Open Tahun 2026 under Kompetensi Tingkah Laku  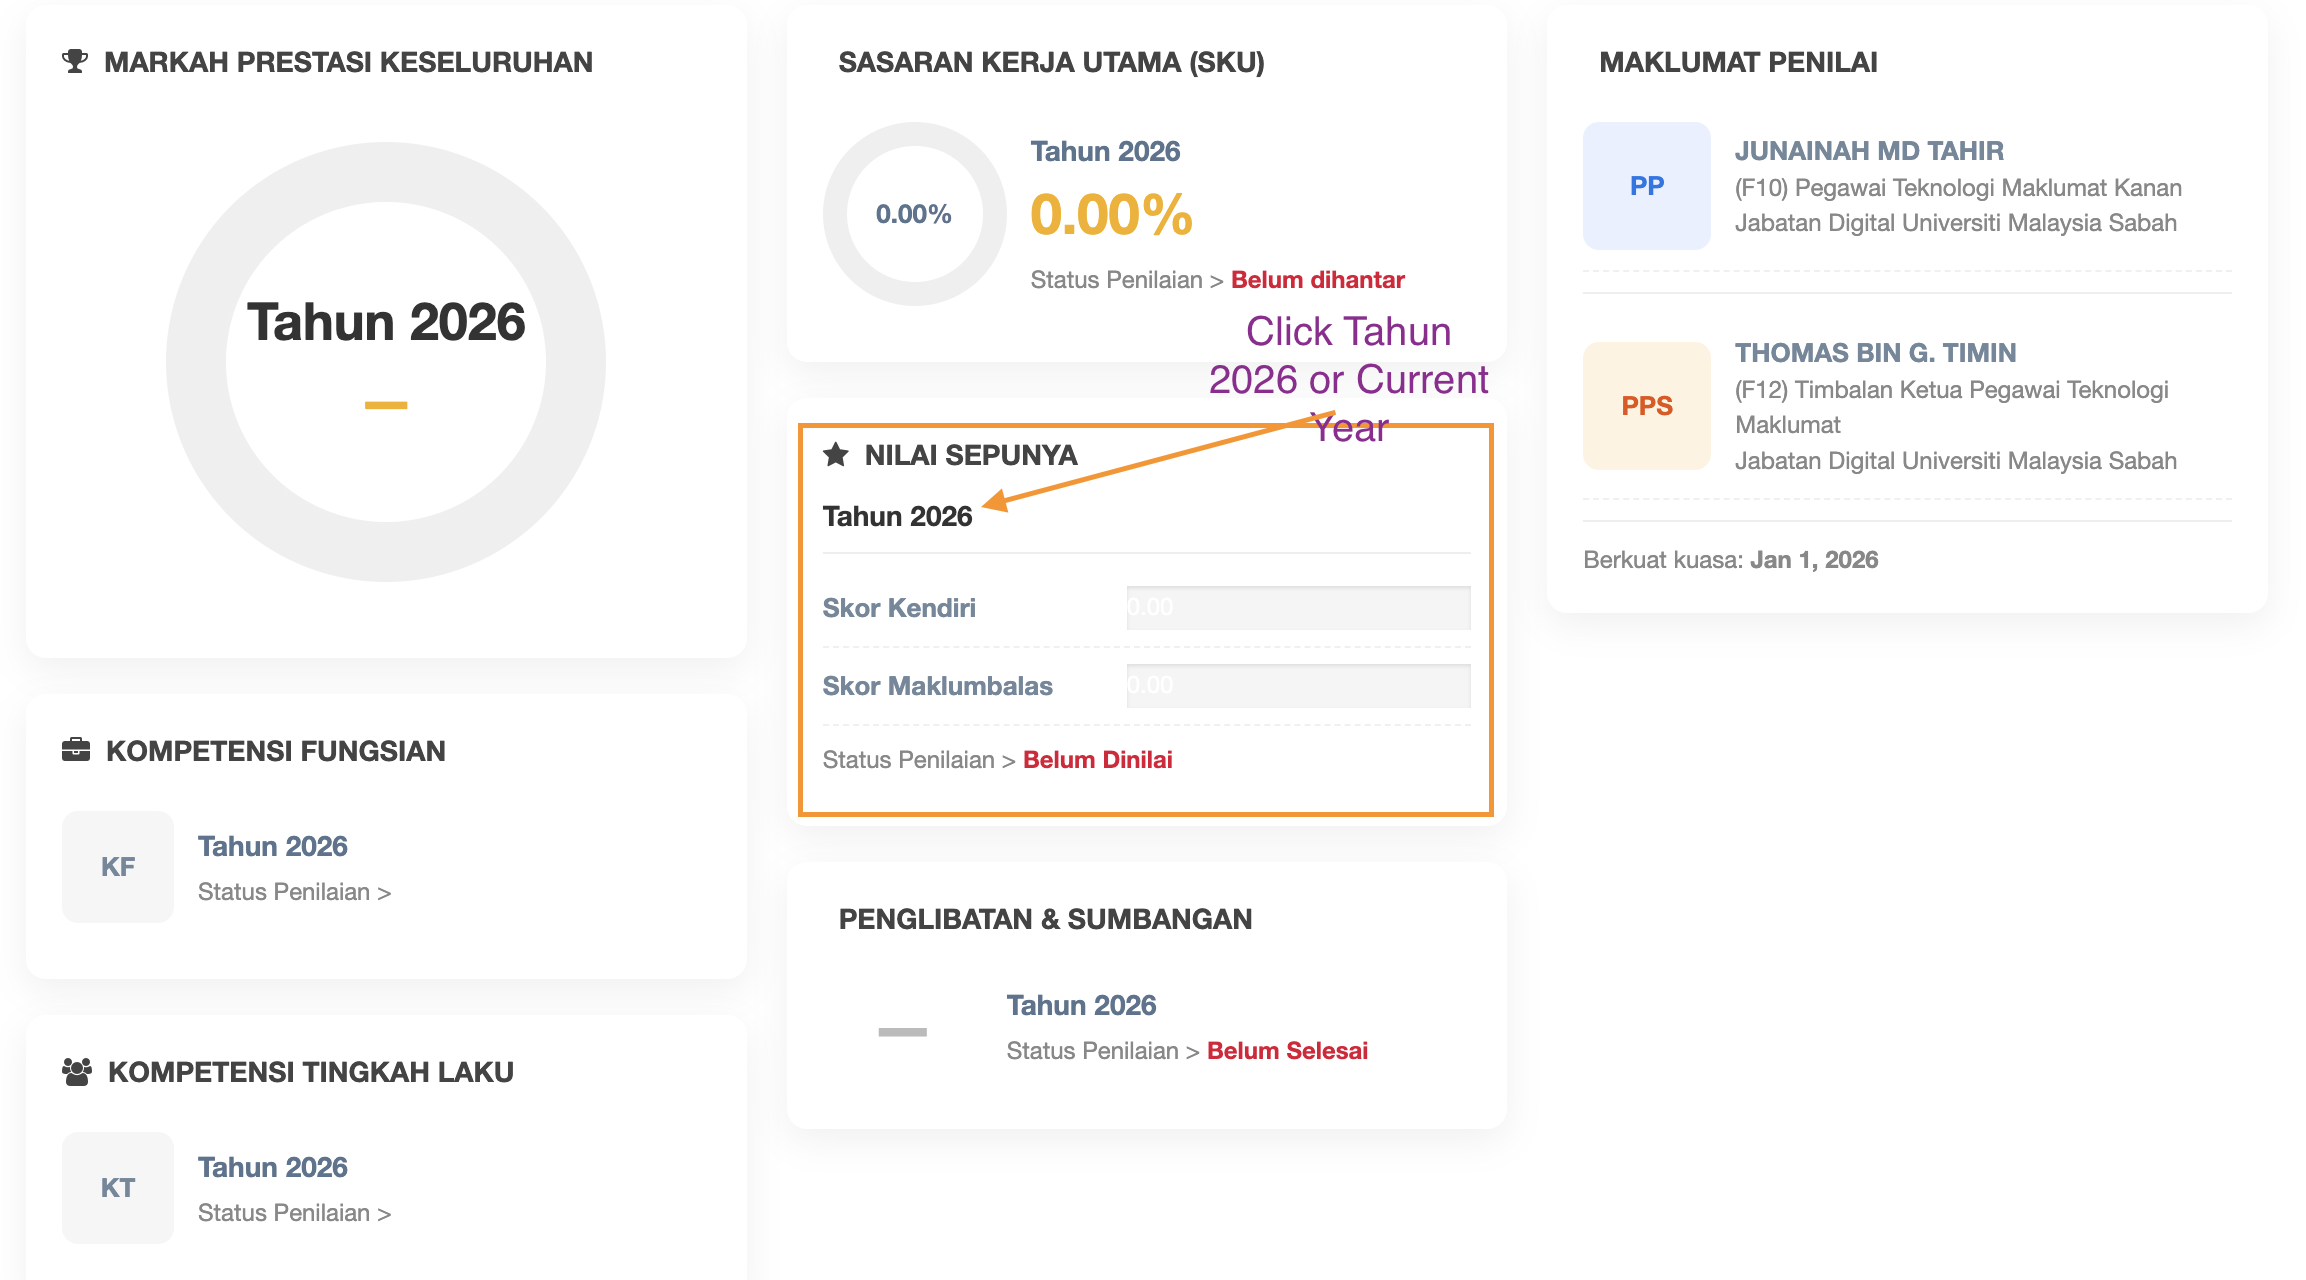[x=272, y=1167]
